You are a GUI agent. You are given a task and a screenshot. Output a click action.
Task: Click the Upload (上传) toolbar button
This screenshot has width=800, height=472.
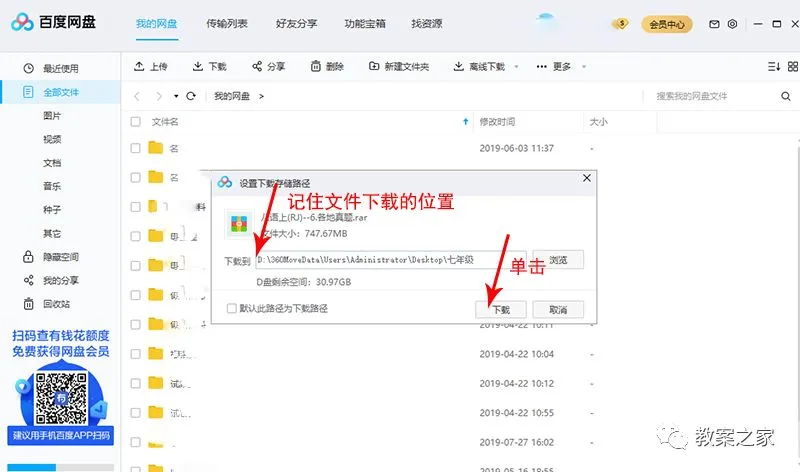point(151,66)
